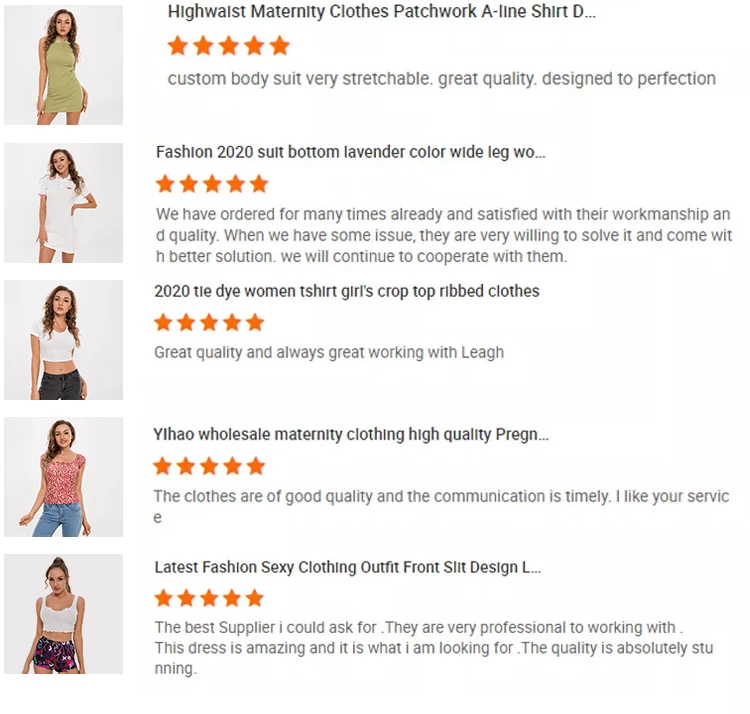The width and height of the screenshot is (750, 714).
Task: Click star rating of Latest Fashion review
Action: pos(209,598)
